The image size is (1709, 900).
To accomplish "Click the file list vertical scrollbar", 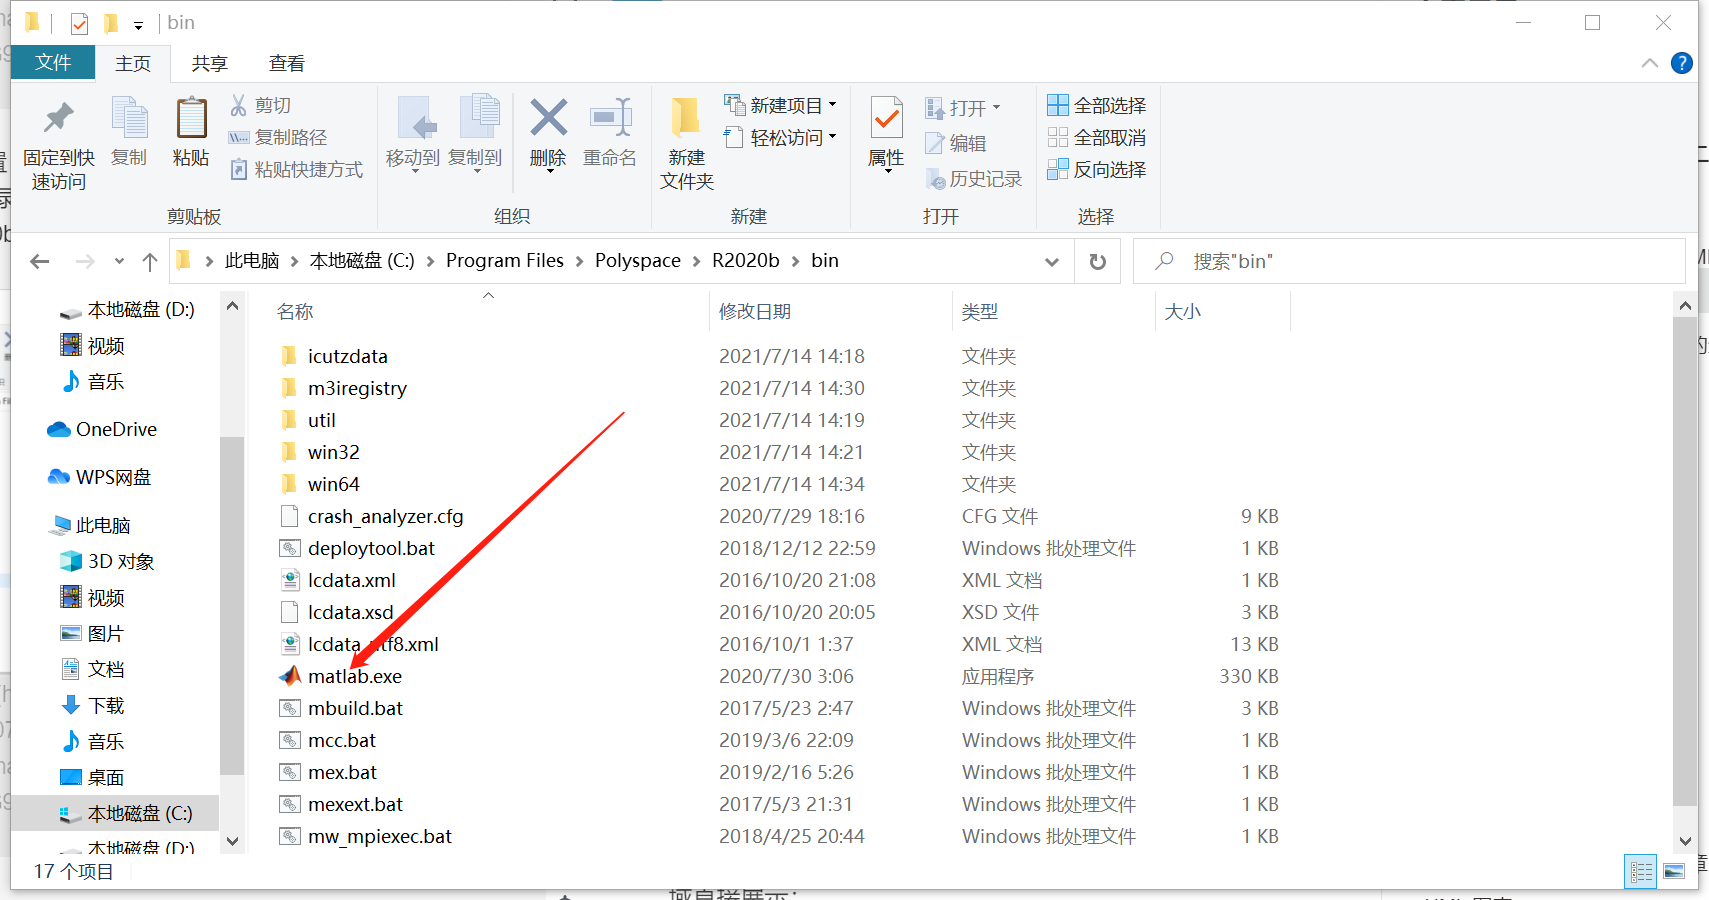I will [1685, 563].
